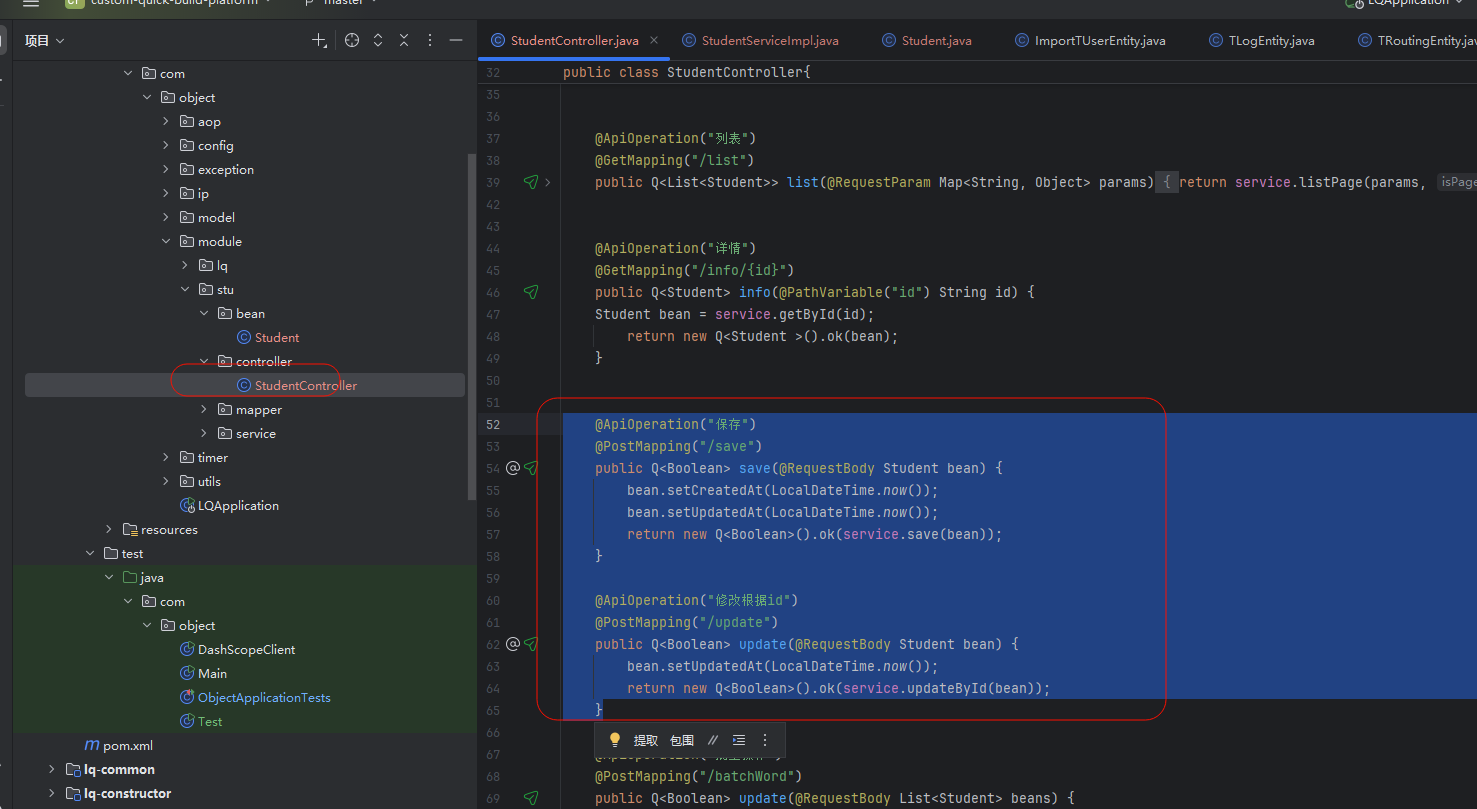Click the expand all icon in project panel
Viewport: 1477px width, 809px height.
(378, 40)
